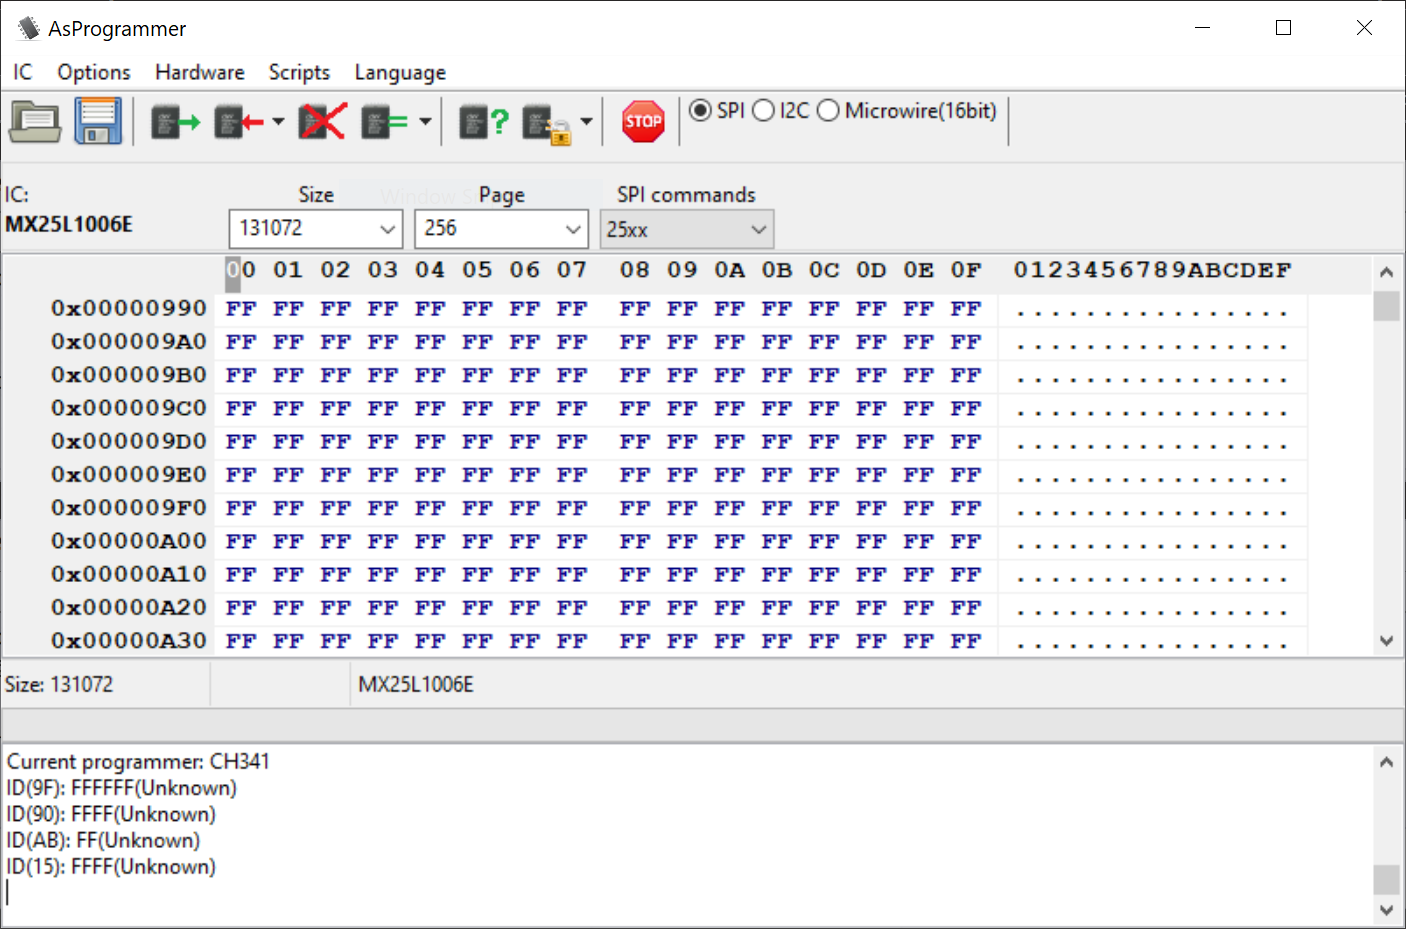Click the AsProgrammer chip icon in the title bar
The image size is (1406, 929).
(29, 28)
